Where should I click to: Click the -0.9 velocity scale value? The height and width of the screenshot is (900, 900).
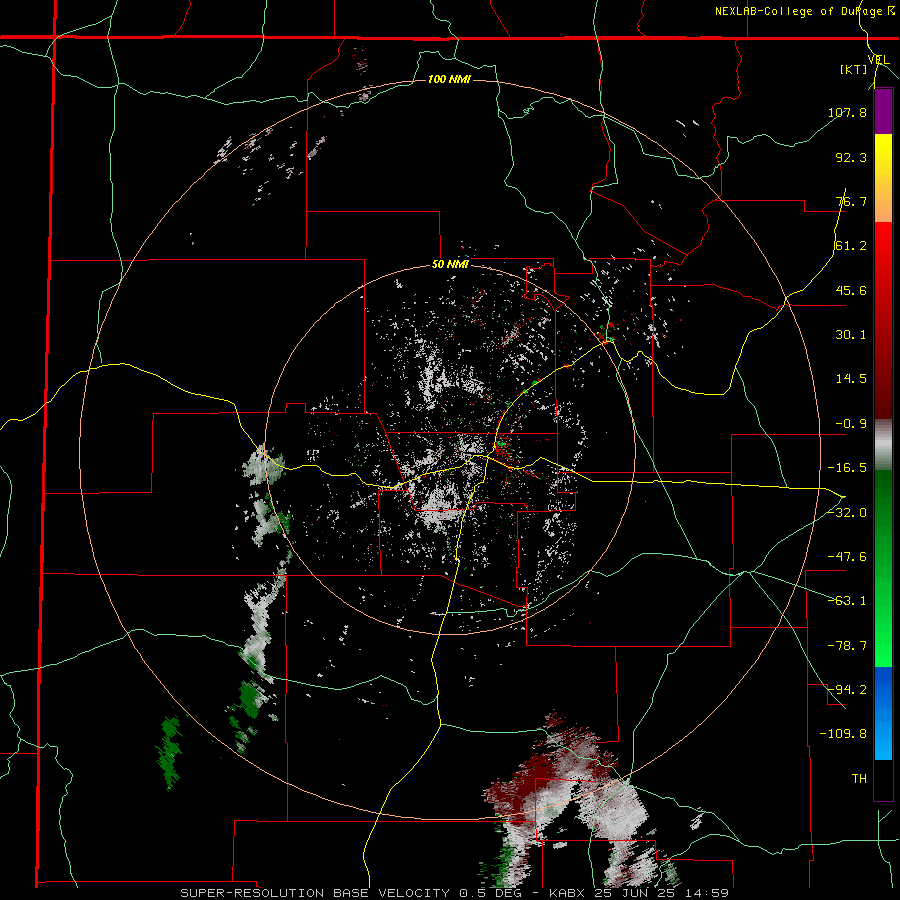pos(851,424)
